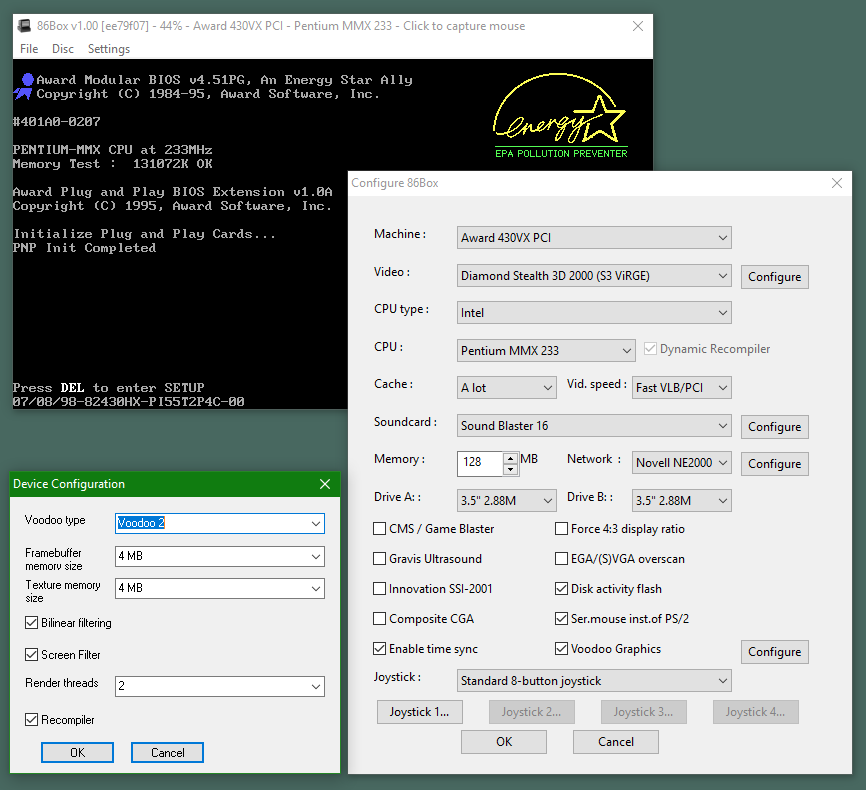Increase memory with spinner up arrow
The height and width of the screenshot is (790, 866).
tap(510, 458)
